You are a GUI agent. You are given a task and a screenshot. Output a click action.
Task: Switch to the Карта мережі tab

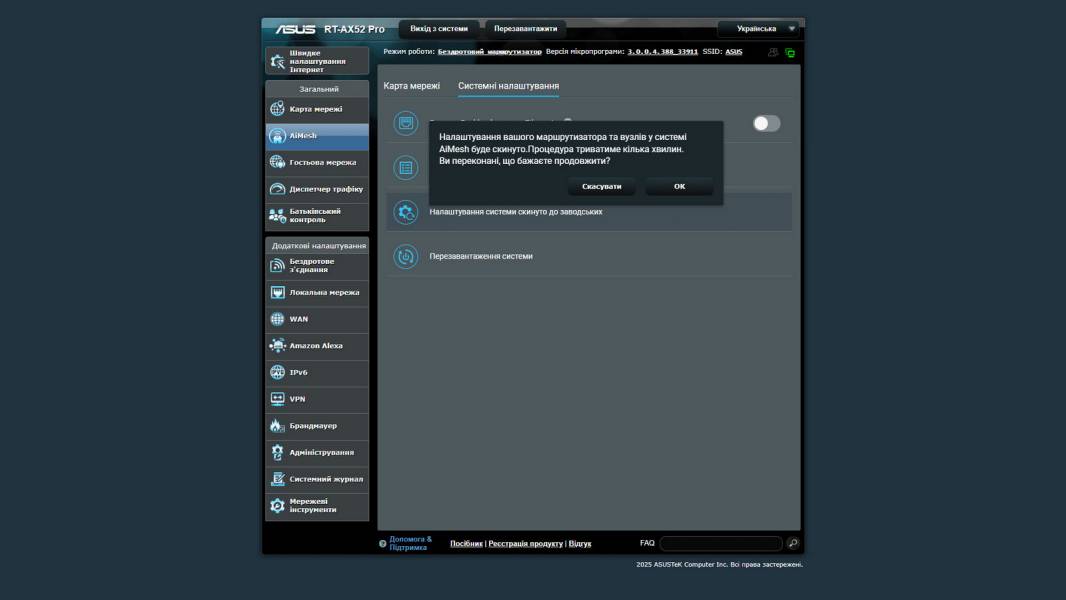coord(411,86)
